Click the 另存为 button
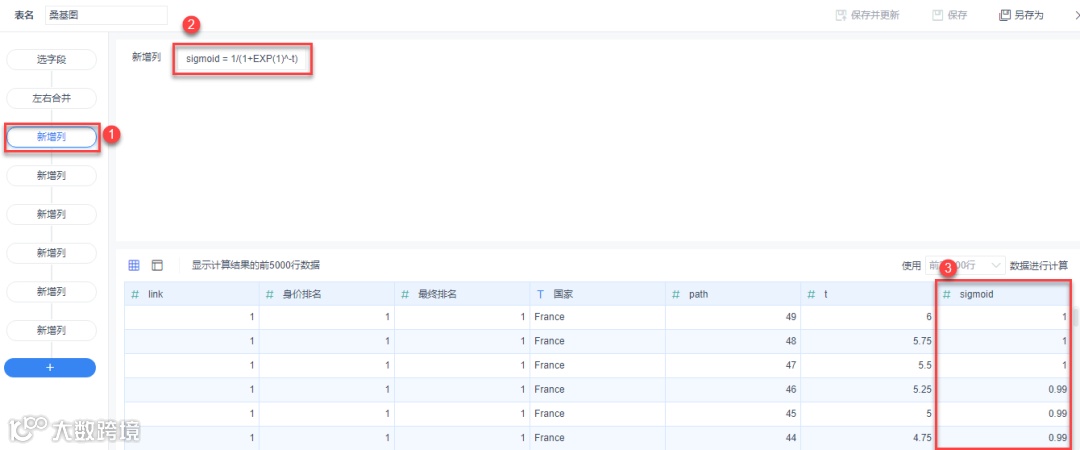 tap(1021, 15)
